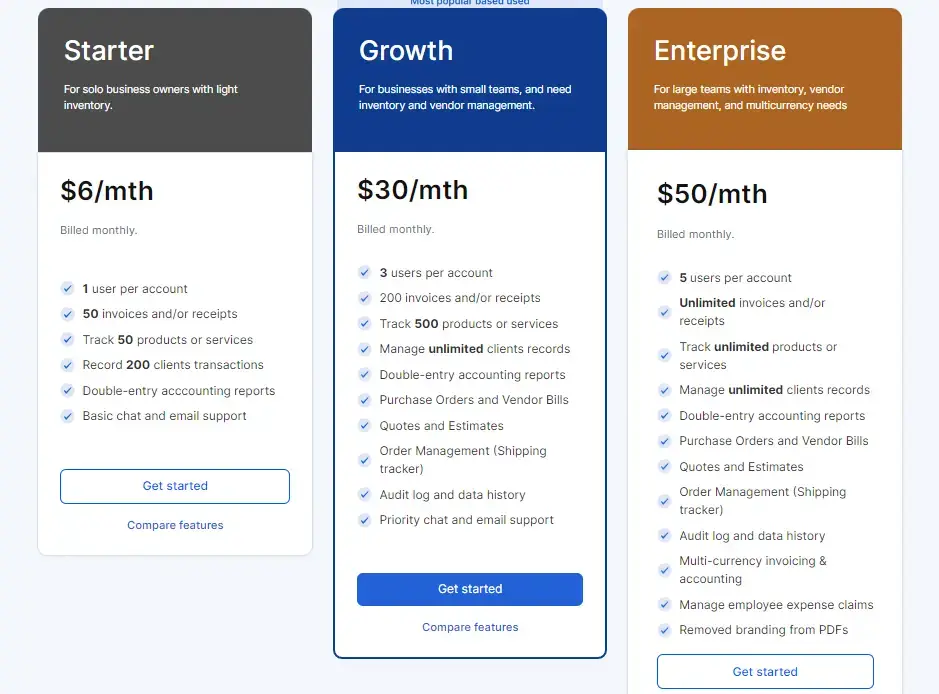Select the blue Growth plan header
Viewport: 939px width, 694px height.
(470, 80)
